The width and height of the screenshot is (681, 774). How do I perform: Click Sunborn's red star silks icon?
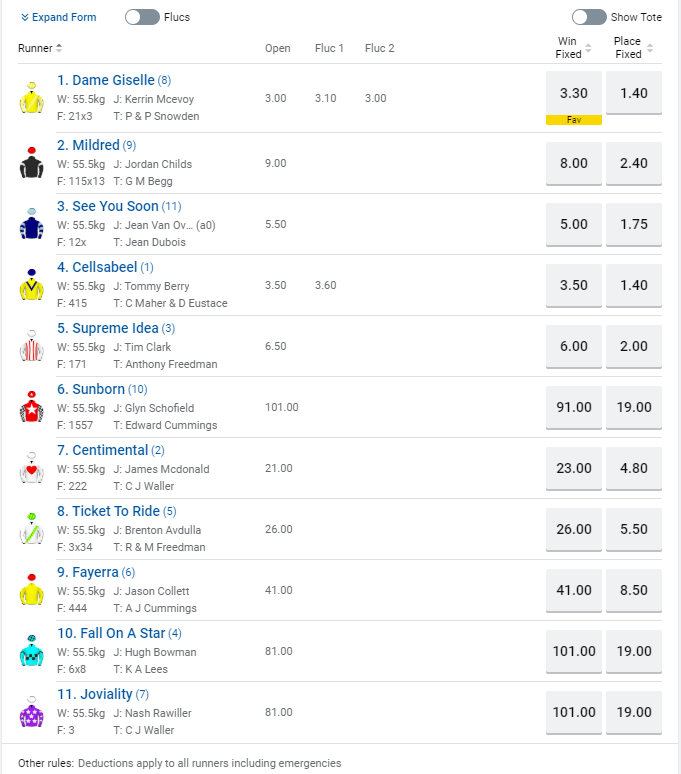[x=31, y=407]
